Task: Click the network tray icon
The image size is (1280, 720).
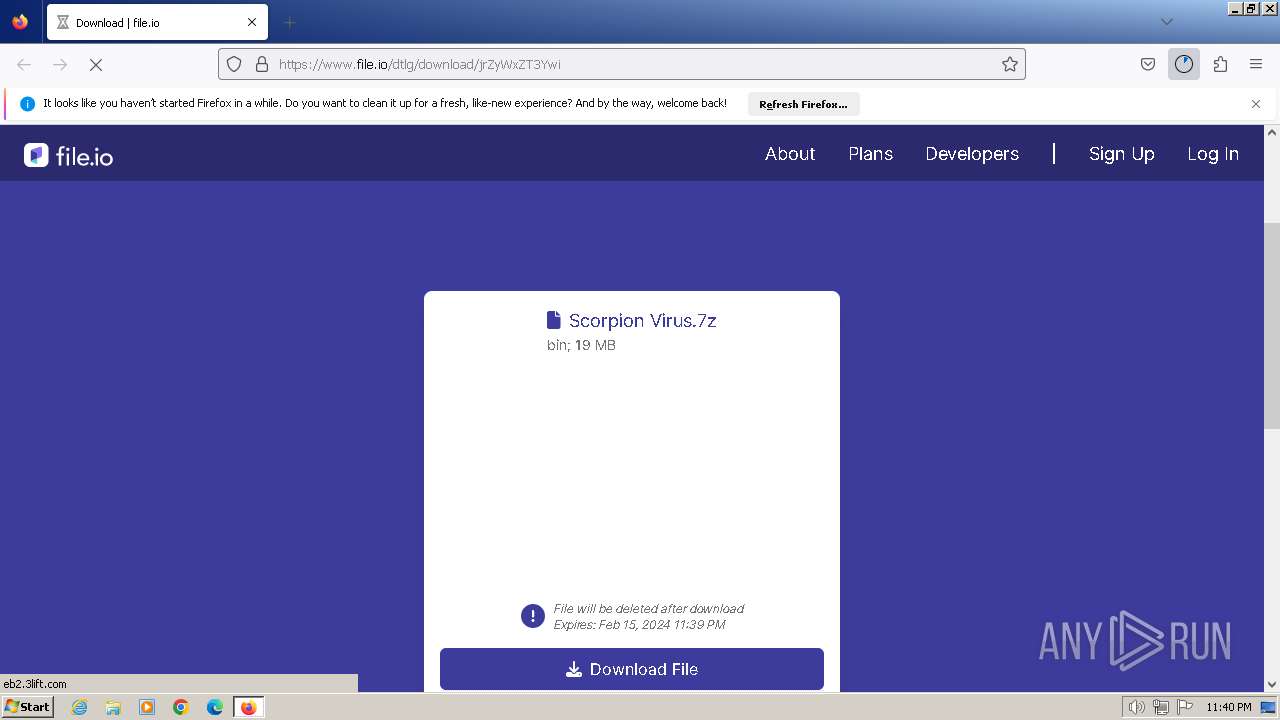Action: [1161, 707]
